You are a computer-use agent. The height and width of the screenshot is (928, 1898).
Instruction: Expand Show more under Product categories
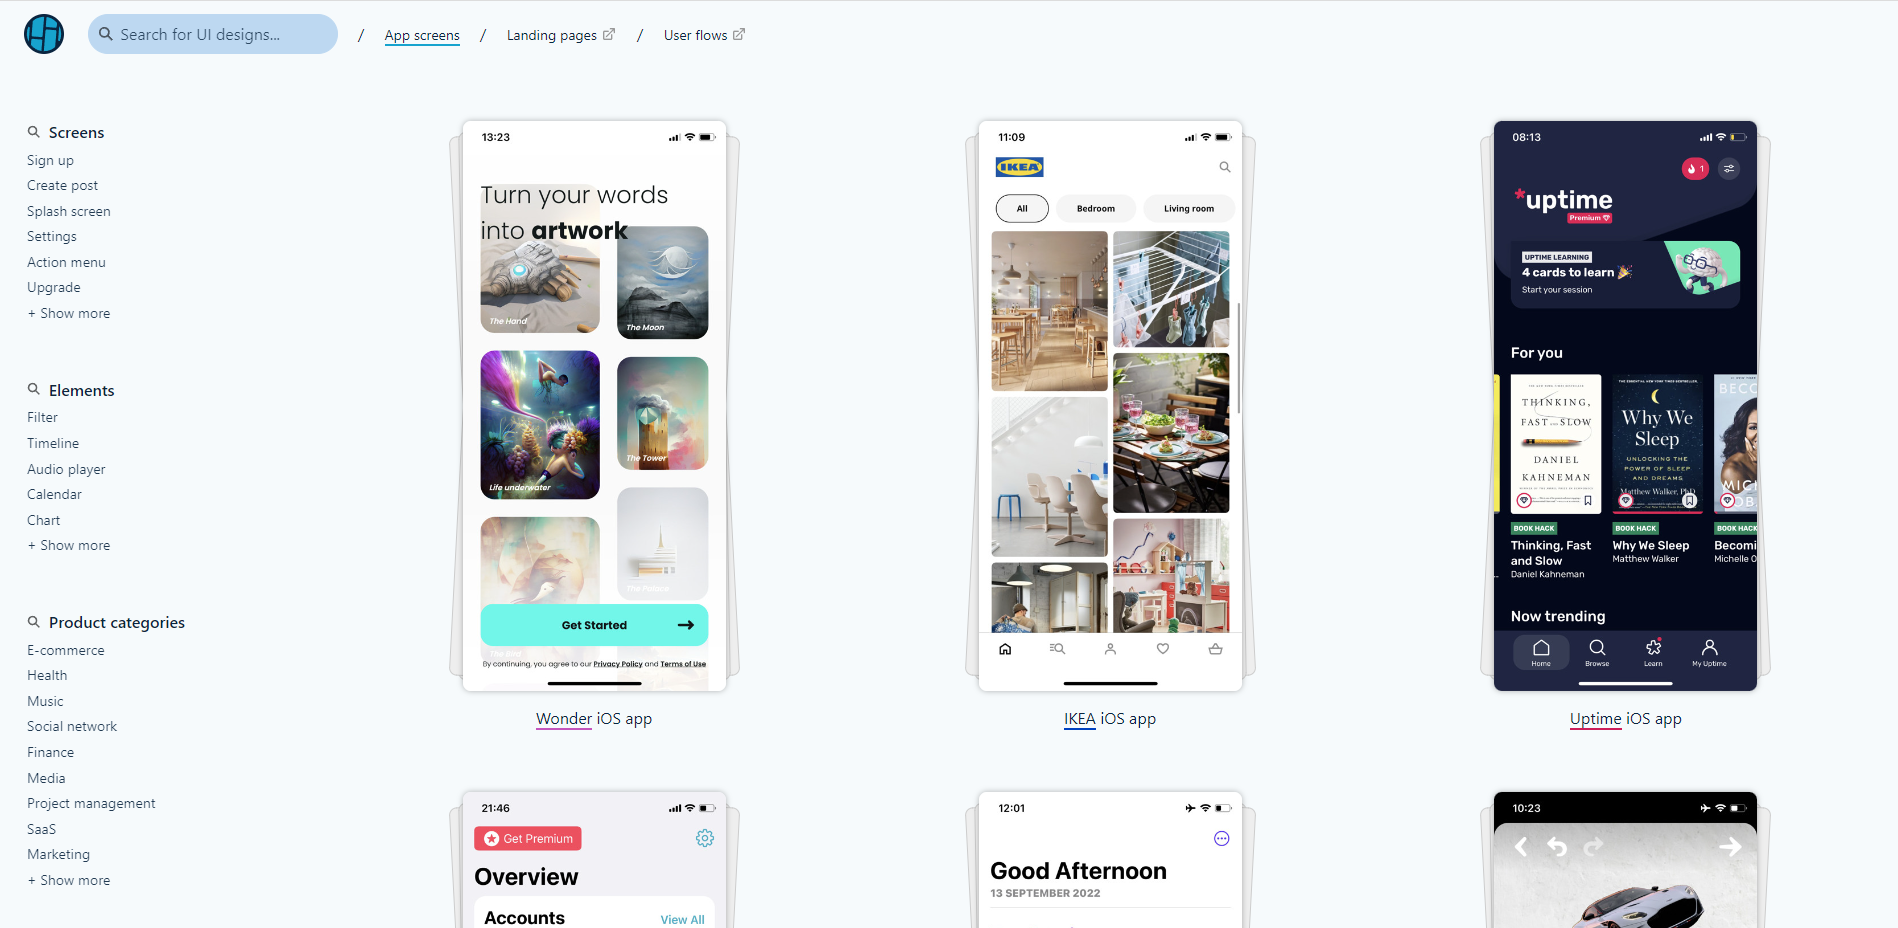coord(69,880)
